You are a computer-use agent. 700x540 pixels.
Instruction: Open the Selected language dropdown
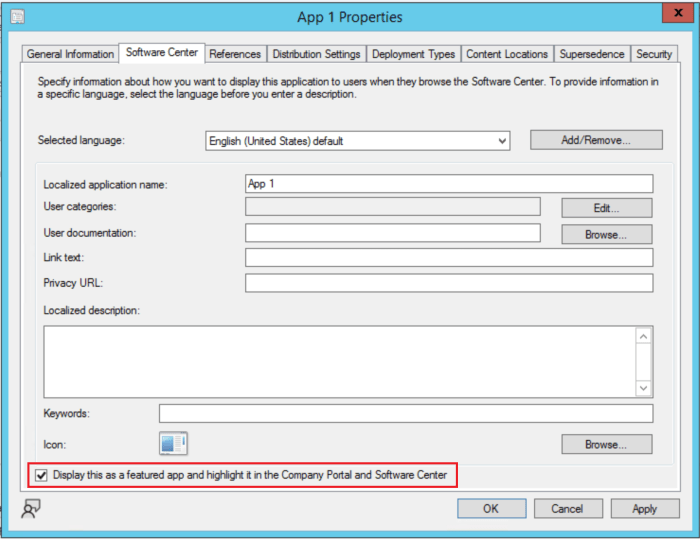tap(358, 141)
